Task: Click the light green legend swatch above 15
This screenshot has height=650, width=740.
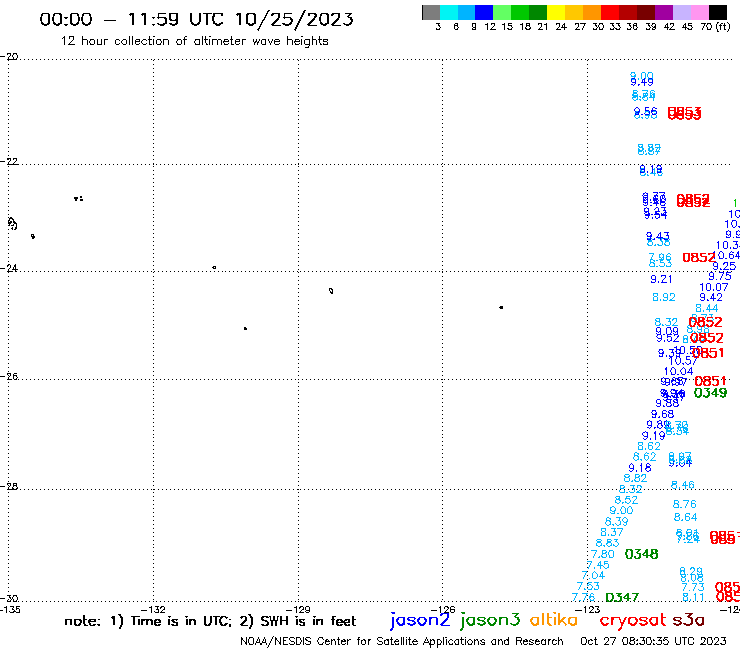Action: tap(503, 12)
